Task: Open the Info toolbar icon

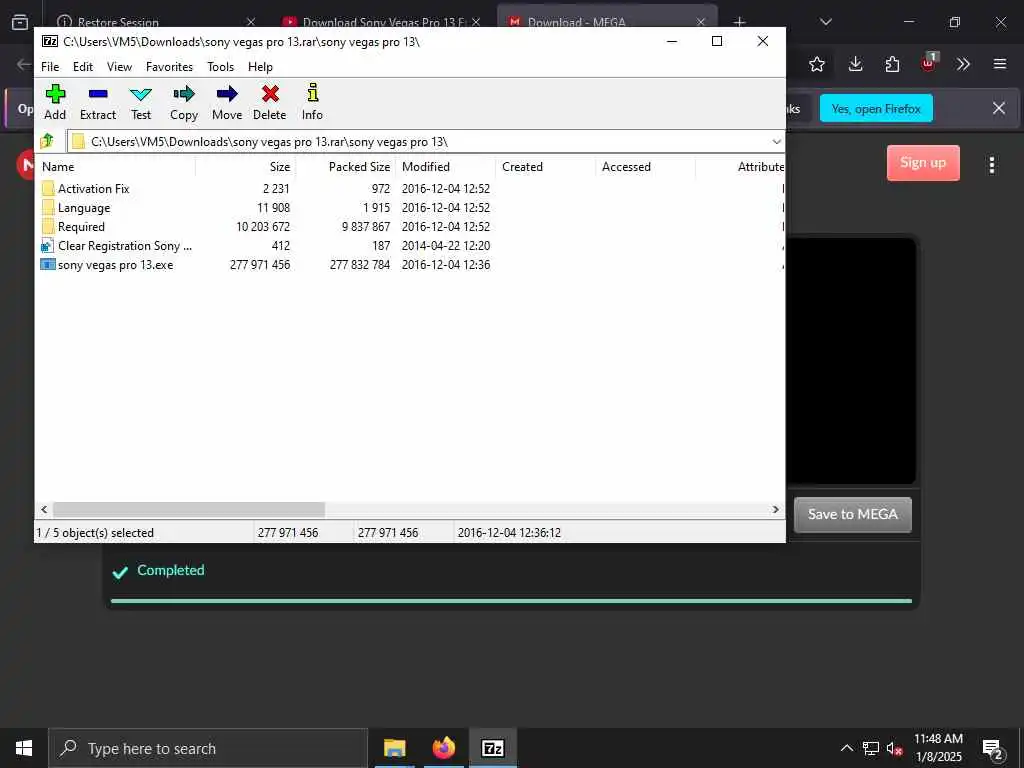Action: [x=312, y=93]
